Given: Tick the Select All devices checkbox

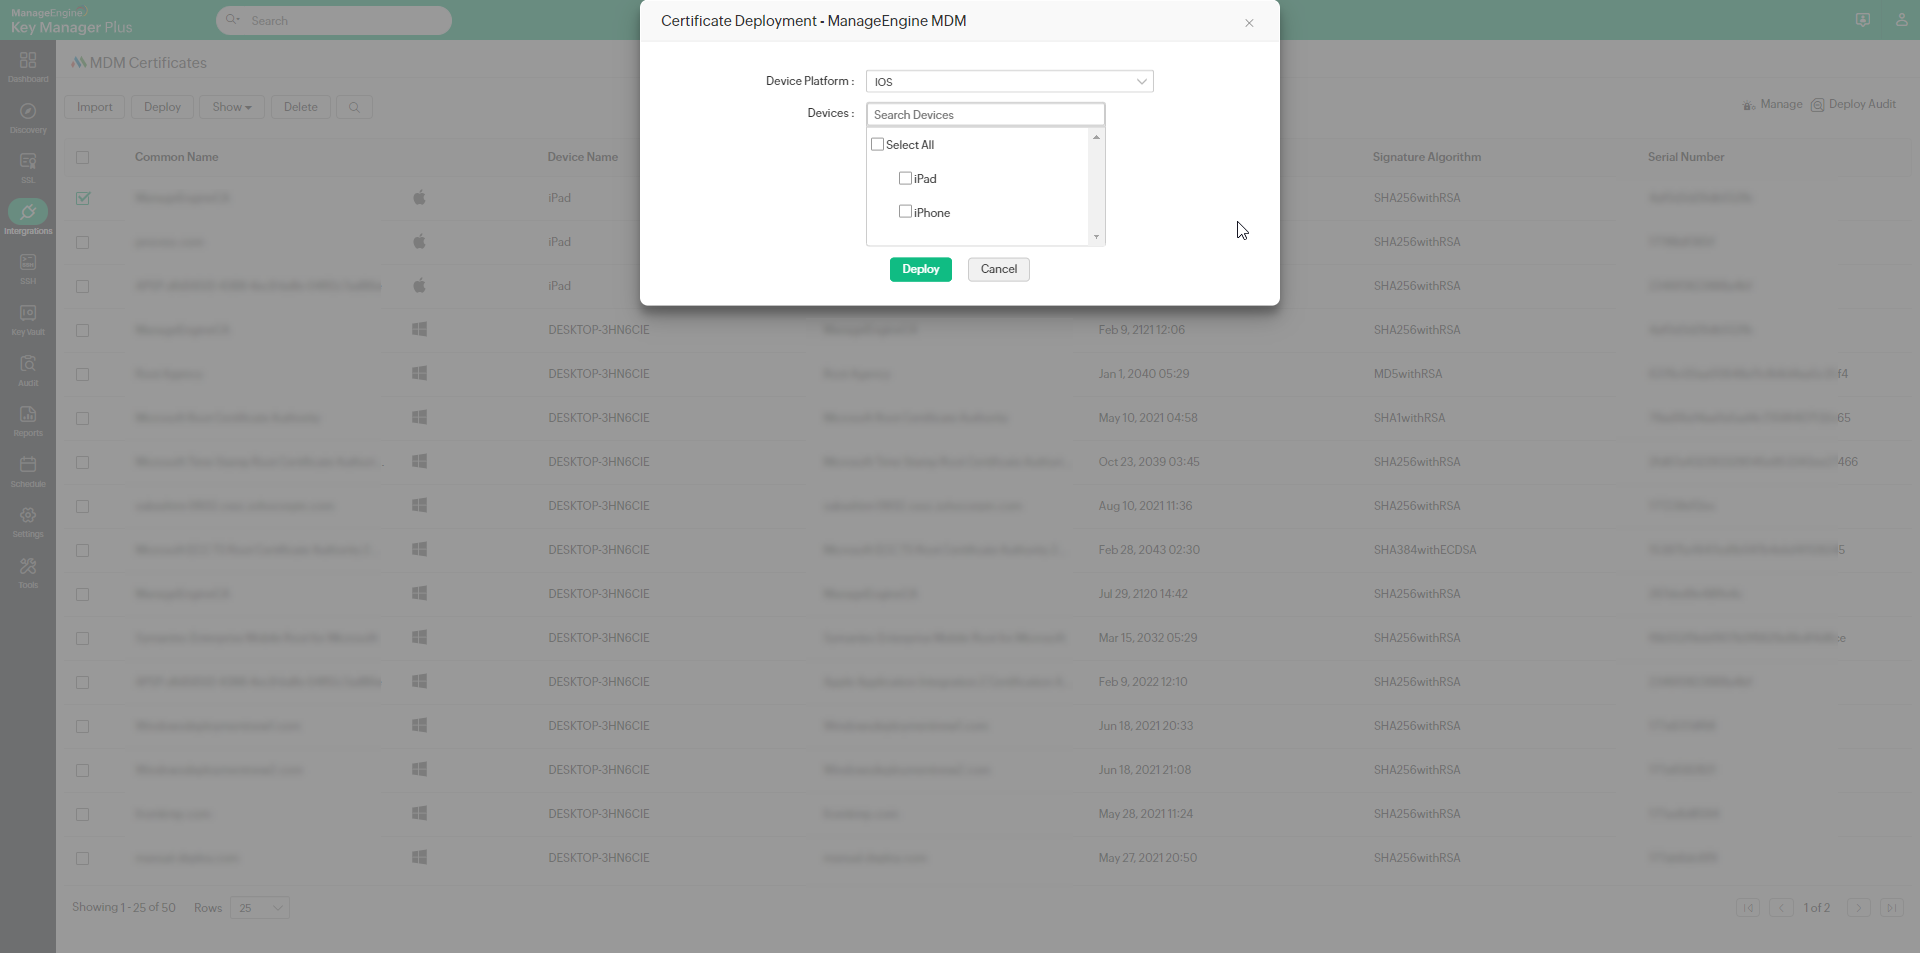Looking at the screenshot, I should coord(878,145).
